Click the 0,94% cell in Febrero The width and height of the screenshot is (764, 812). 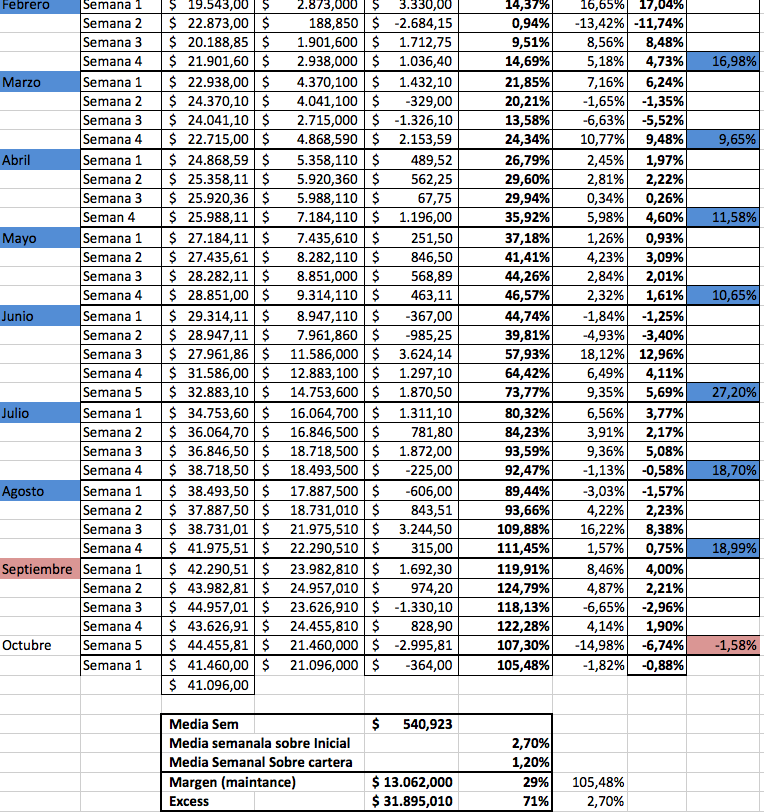coord(506,23)
